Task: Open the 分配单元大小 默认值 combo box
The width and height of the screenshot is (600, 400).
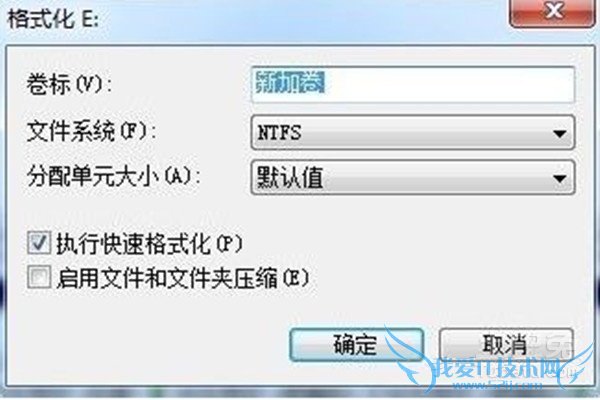Action: [413, 178]
